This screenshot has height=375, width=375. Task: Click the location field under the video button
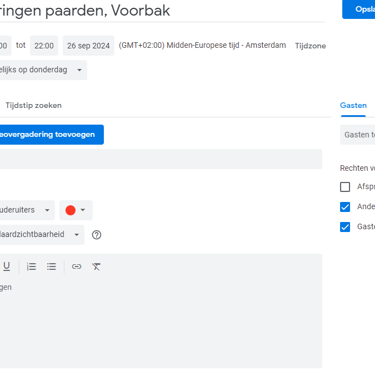(x=160, y=159)
